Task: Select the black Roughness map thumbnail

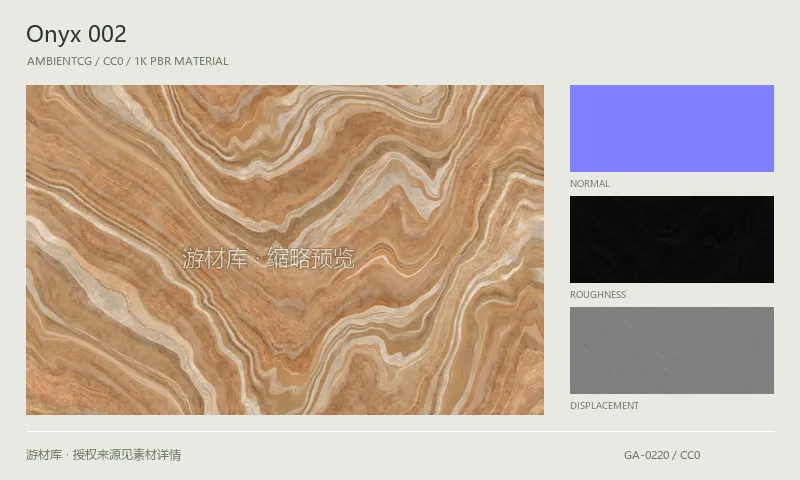Action: coord(671,239)
